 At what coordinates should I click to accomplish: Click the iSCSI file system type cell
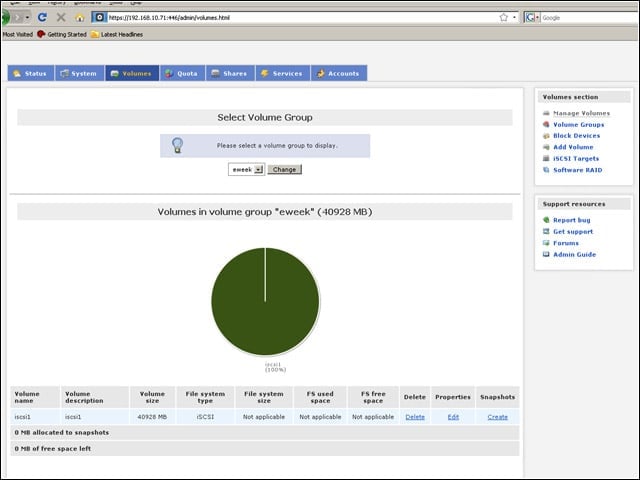(x=205, y=417)
